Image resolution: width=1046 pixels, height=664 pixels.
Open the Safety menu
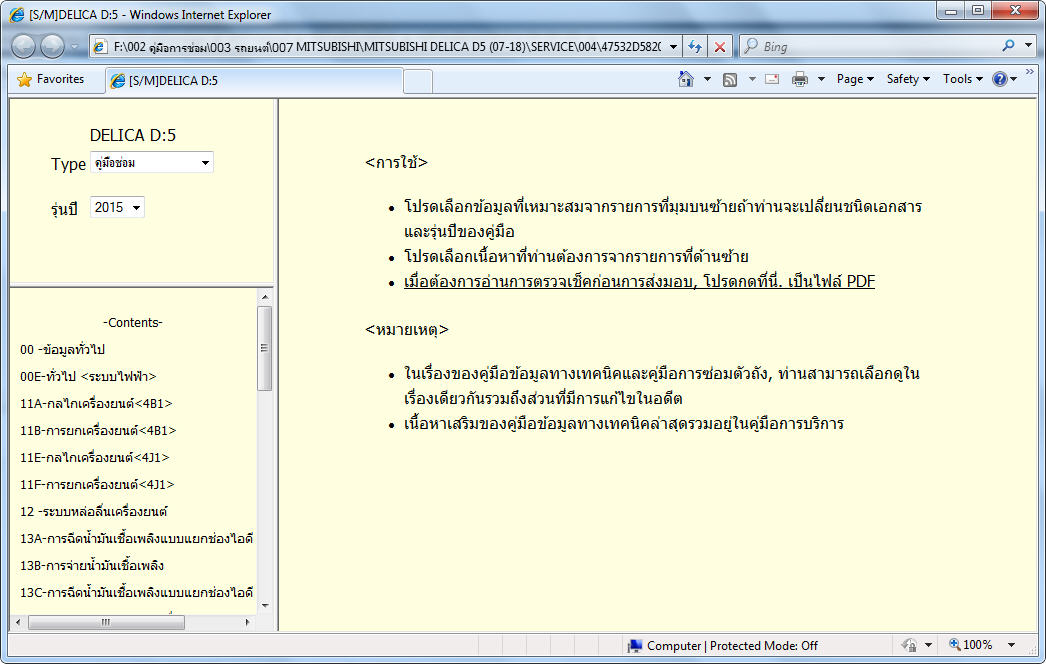908,79
